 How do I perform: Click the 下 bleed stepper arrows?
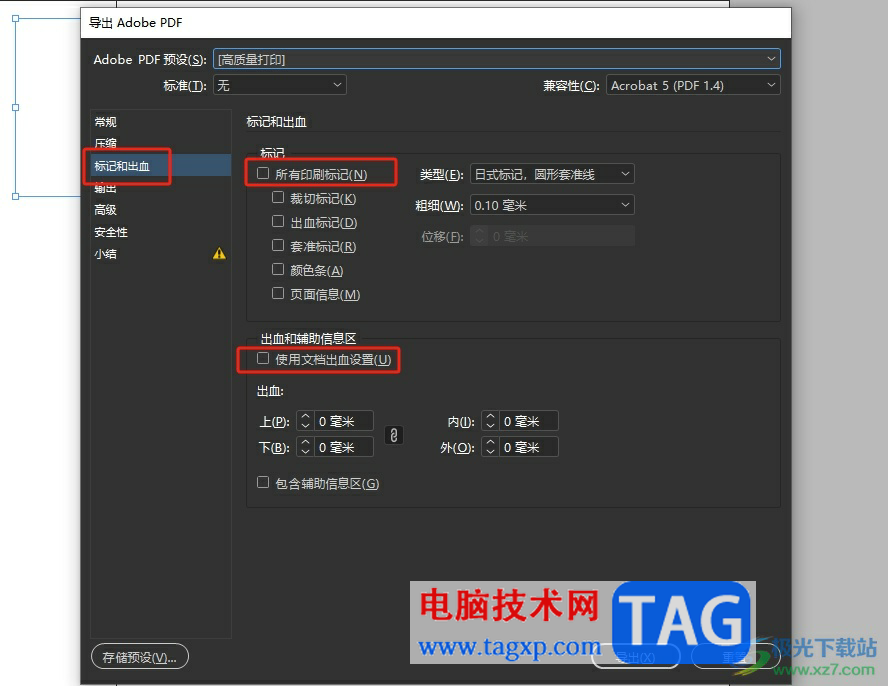pyautogui.click(x=305, y=447)
